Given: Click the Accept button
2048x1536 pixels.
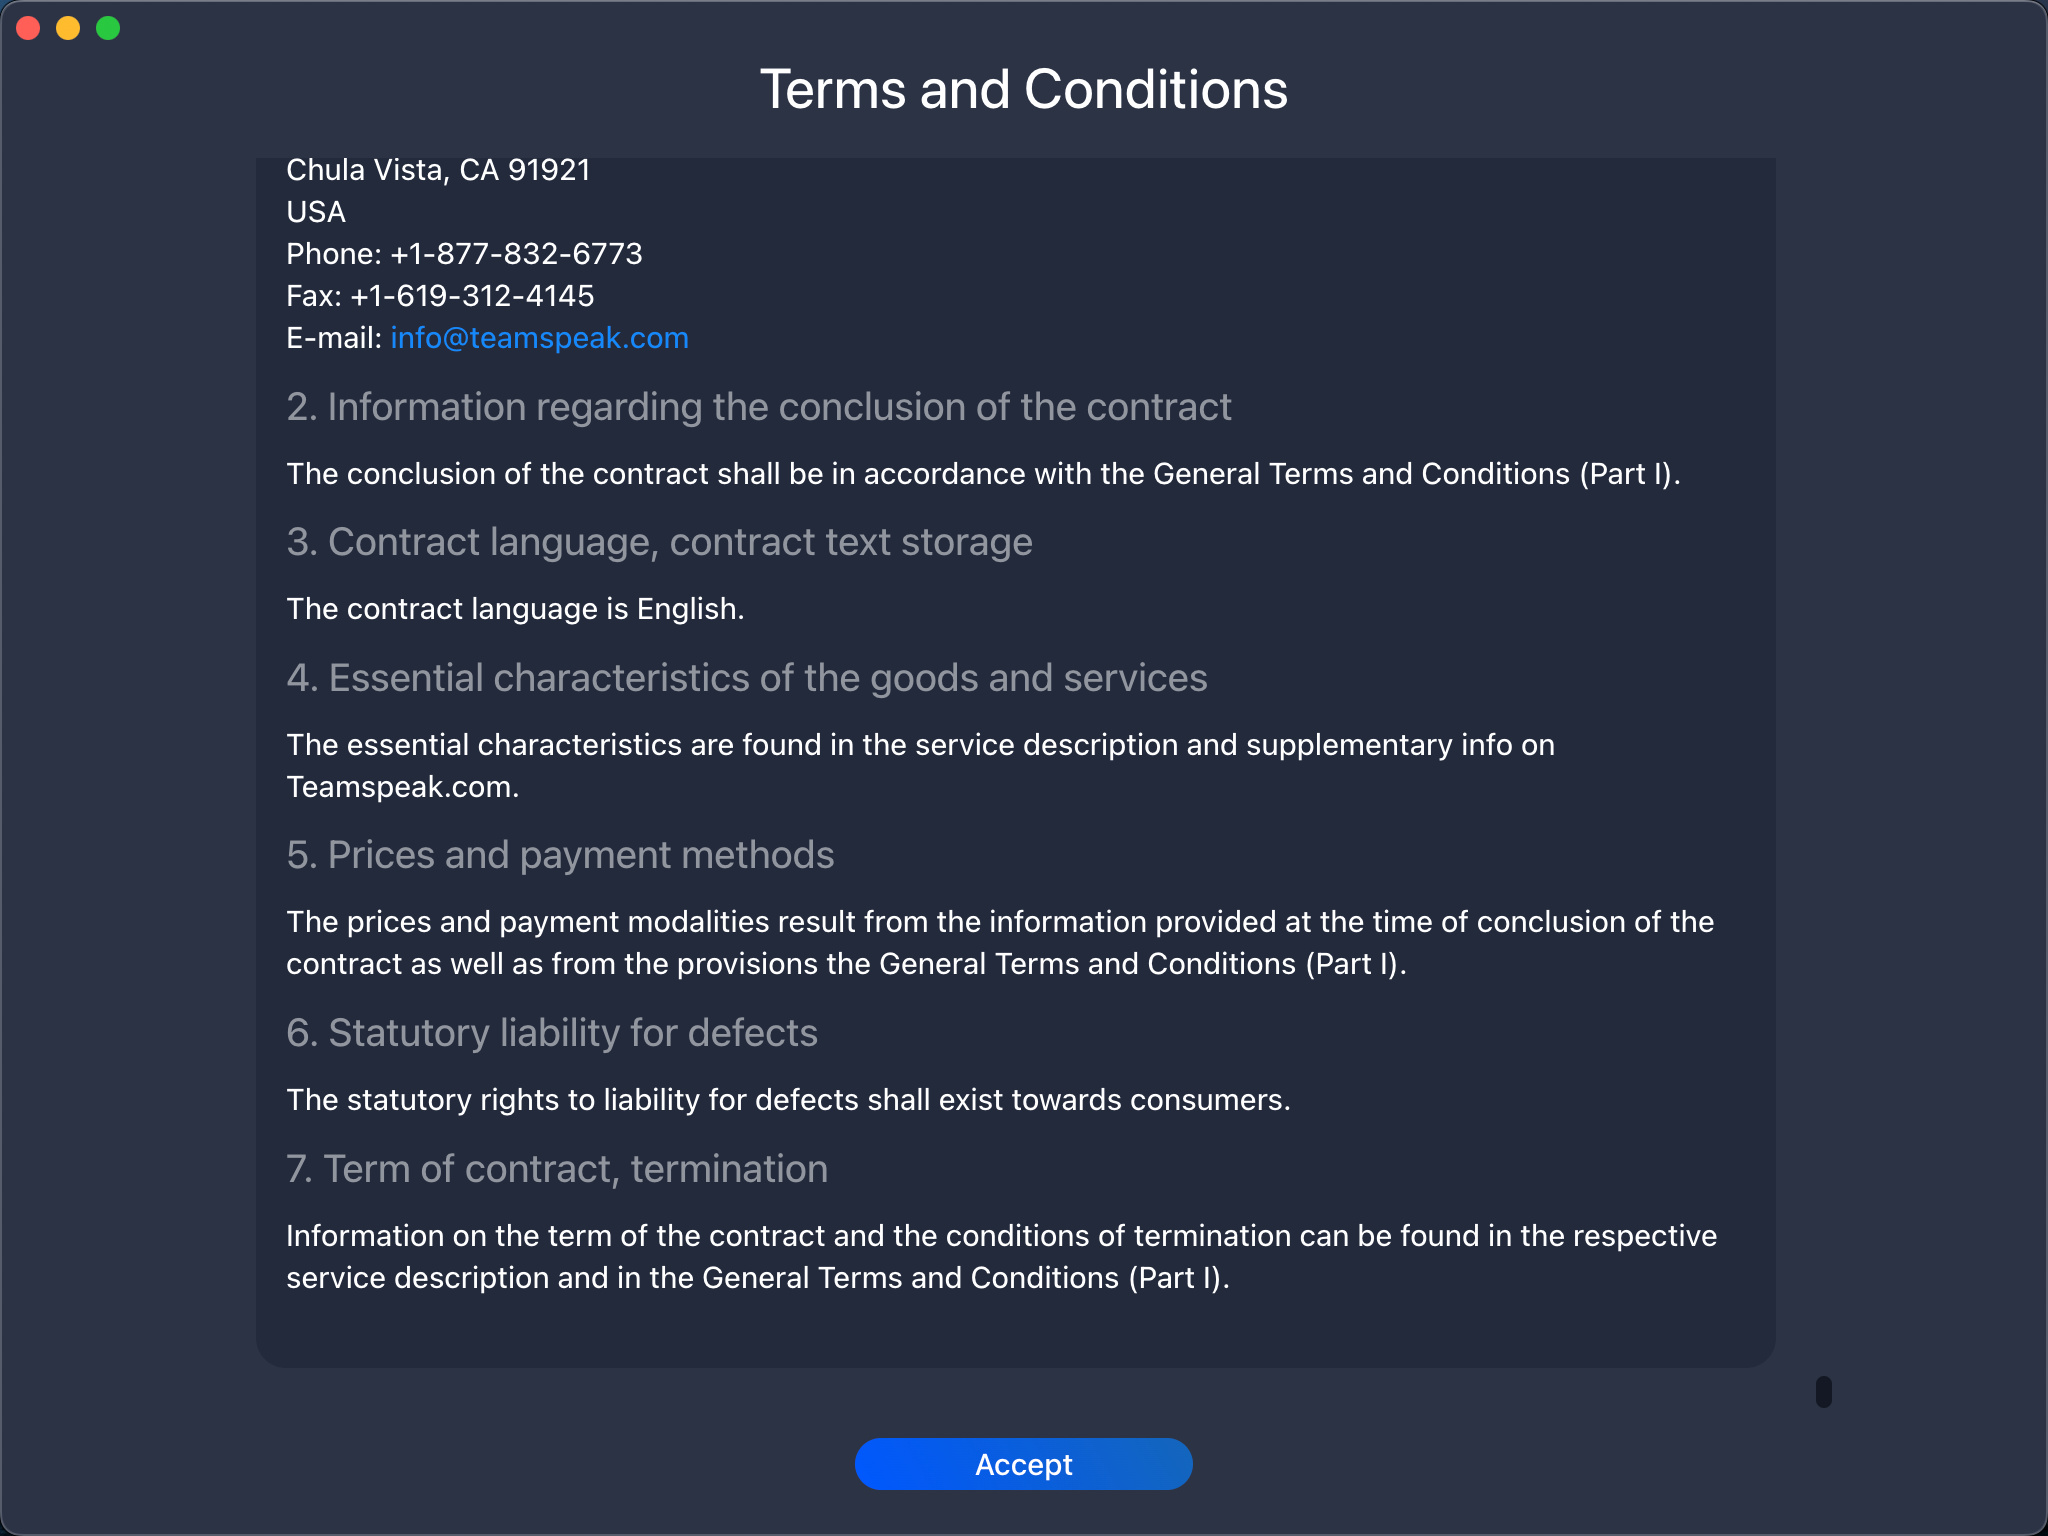Looking at the screenshot, I should pos(1023,1464).
